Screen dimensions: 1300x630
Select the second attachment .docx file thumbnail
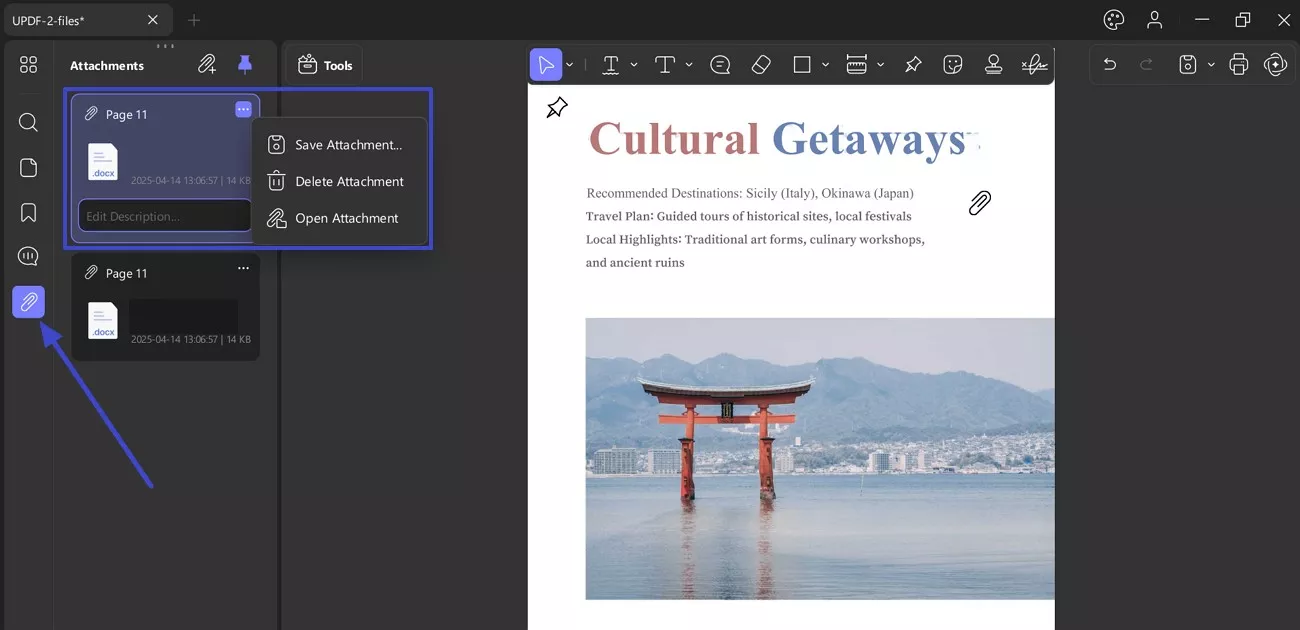[102, 320]
